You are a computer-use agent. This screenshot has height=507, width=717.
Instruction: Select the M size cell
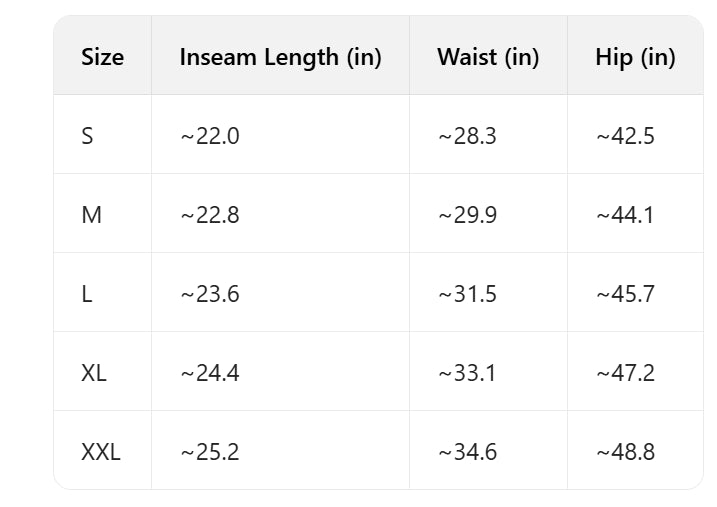pyautogui.click(x=91, y=215)
